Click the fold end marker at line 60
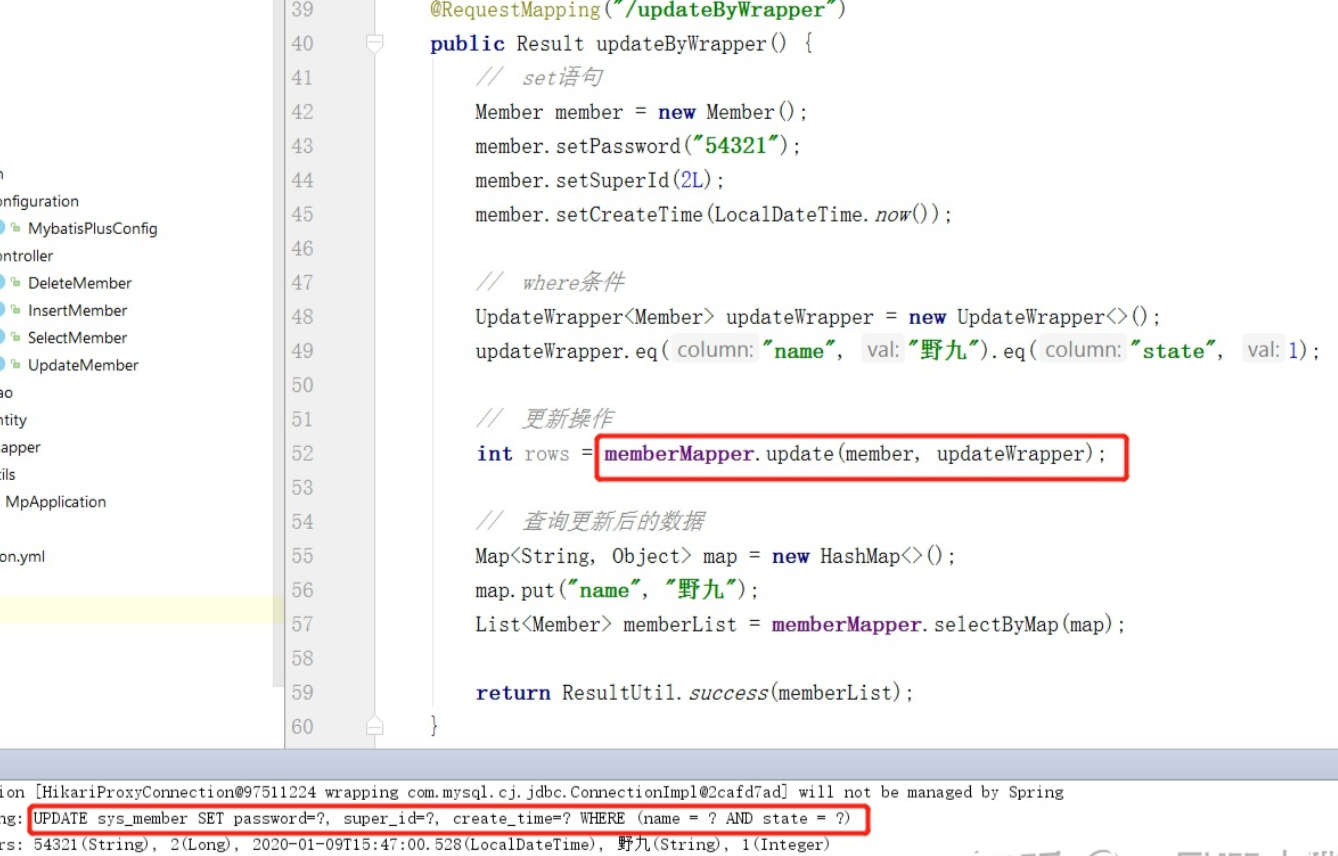 [375, 725]
